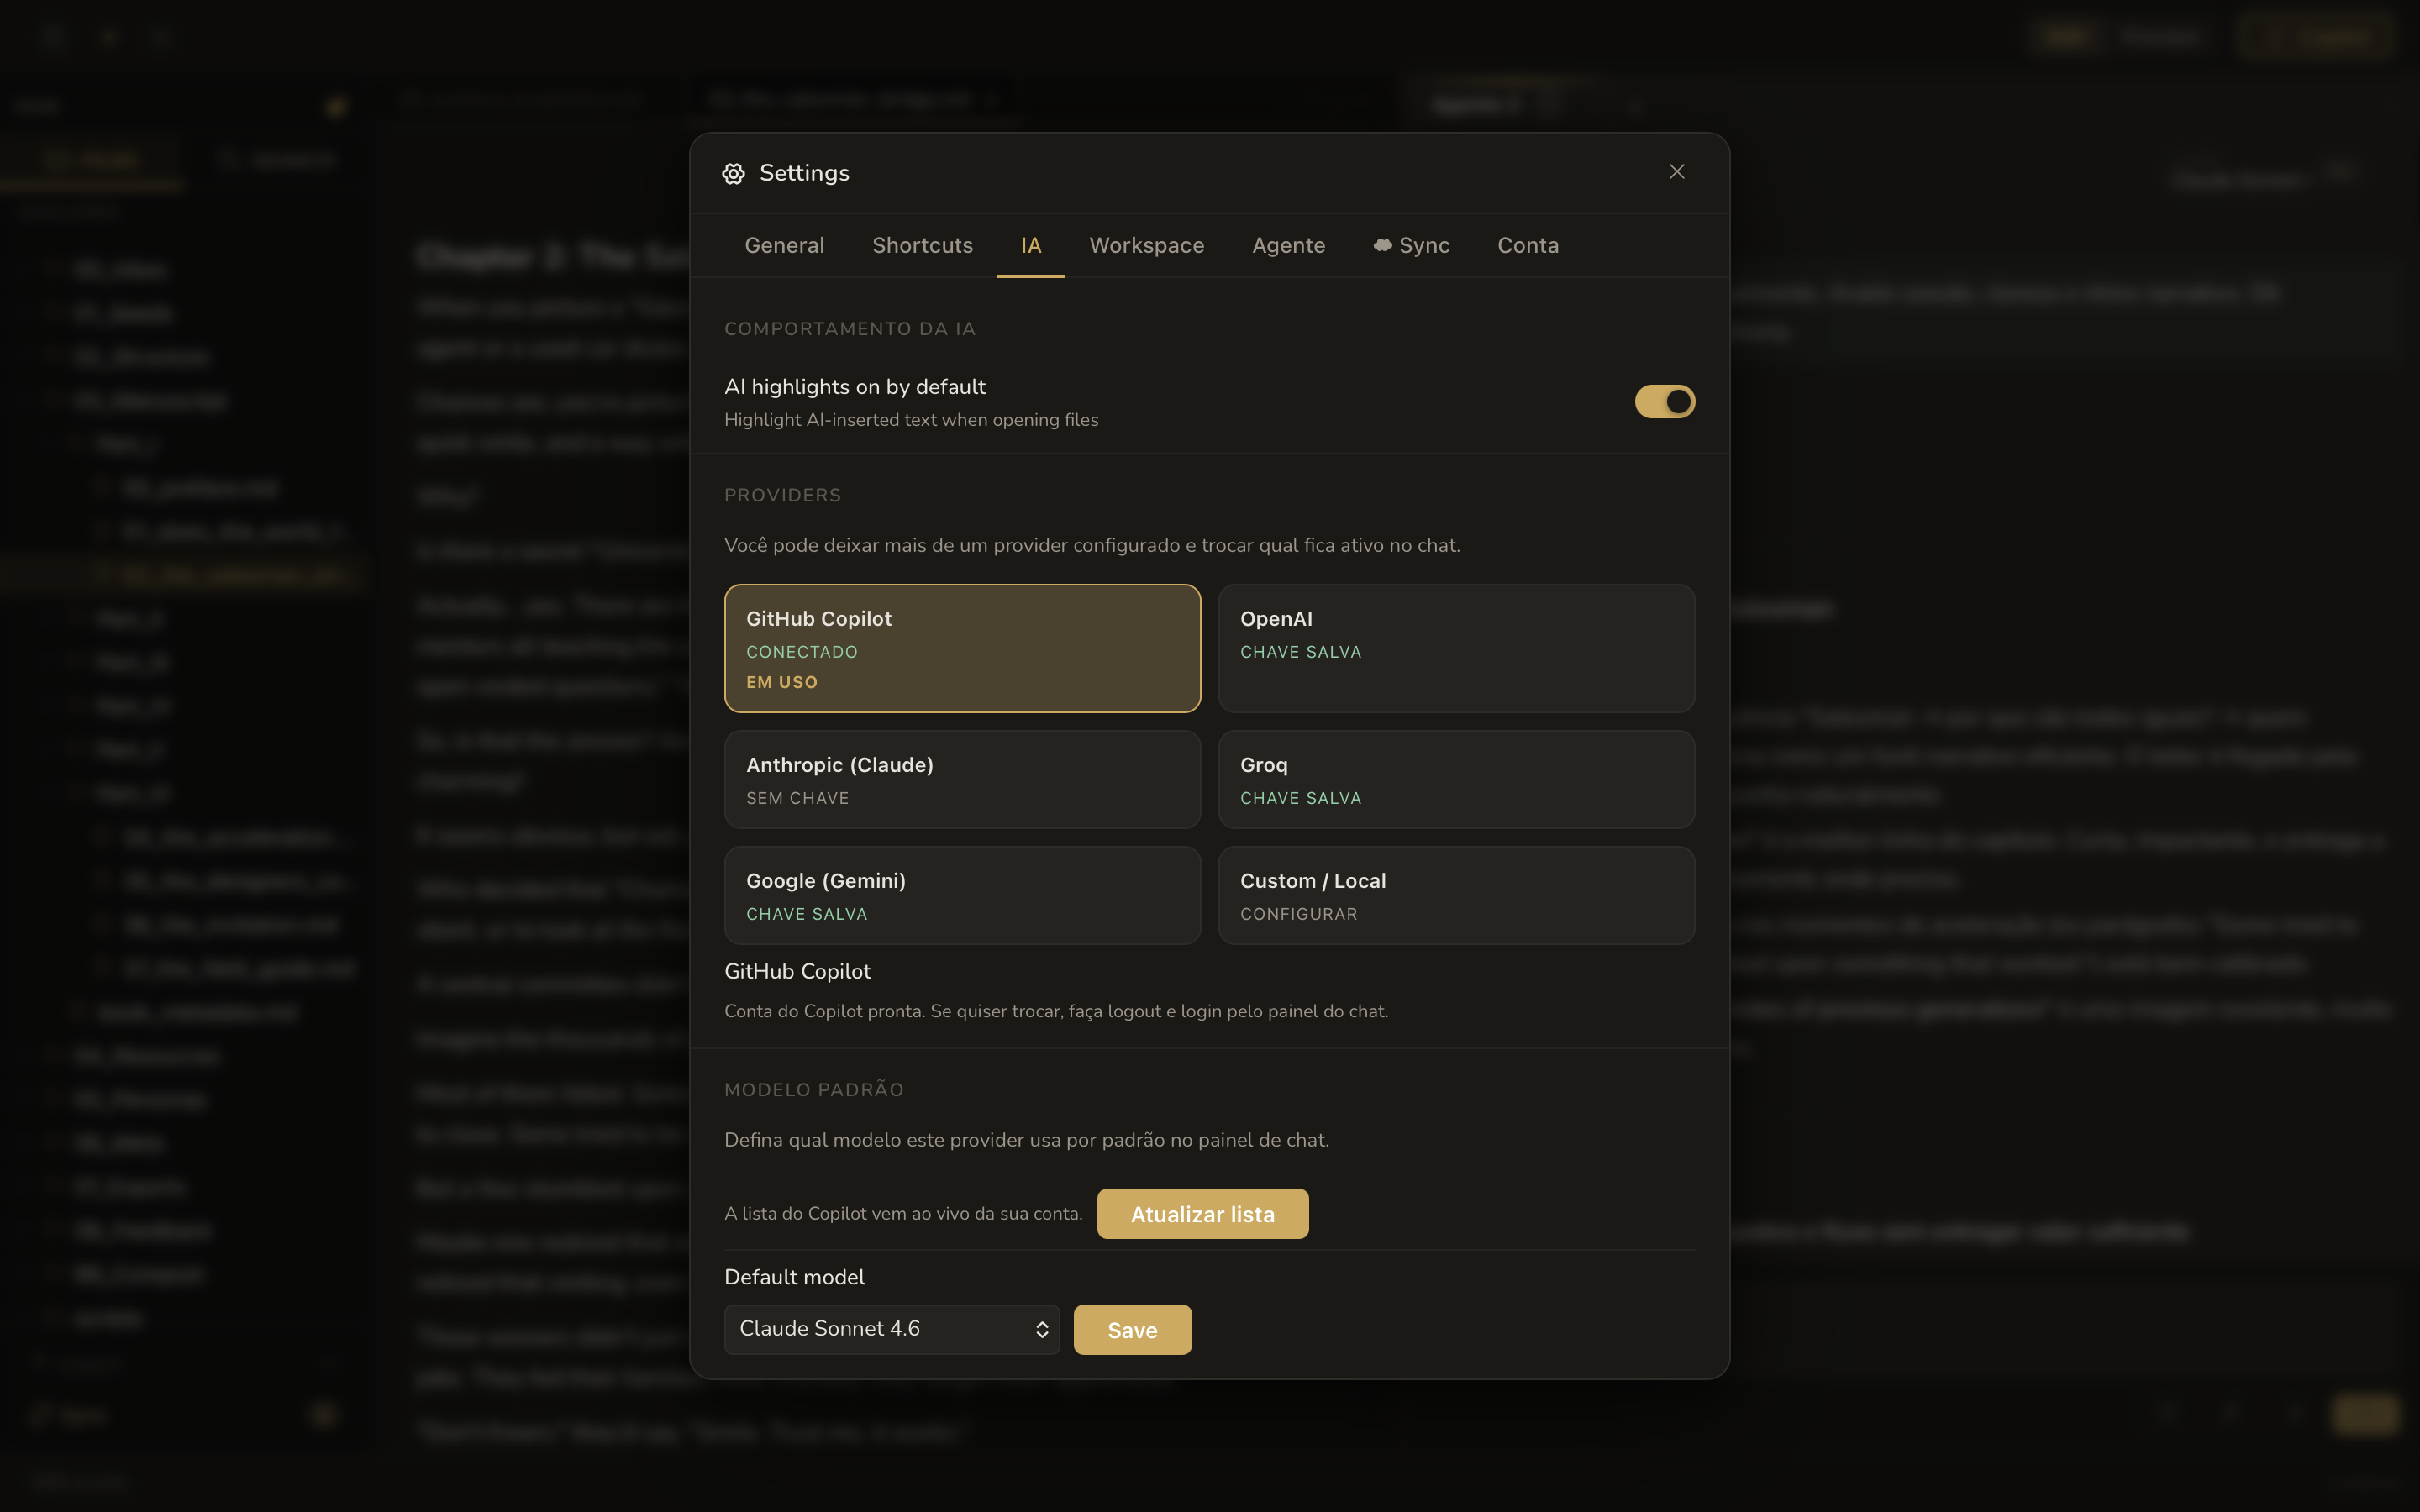Open the Default model dropdown
The image size is (2420, 1512).
tap(891, 1329)
